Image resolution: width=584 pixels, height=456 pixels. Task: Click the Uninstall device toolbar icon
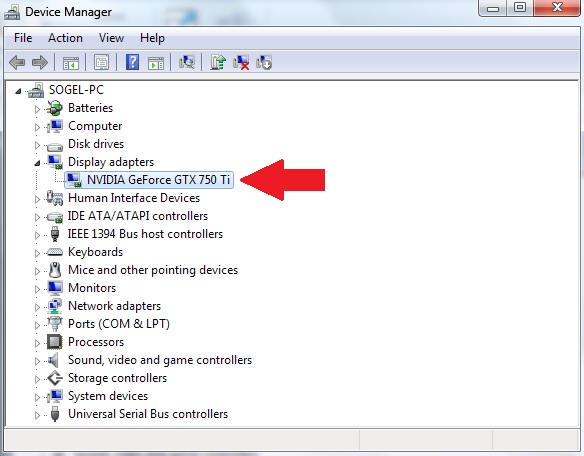point(241,62)
